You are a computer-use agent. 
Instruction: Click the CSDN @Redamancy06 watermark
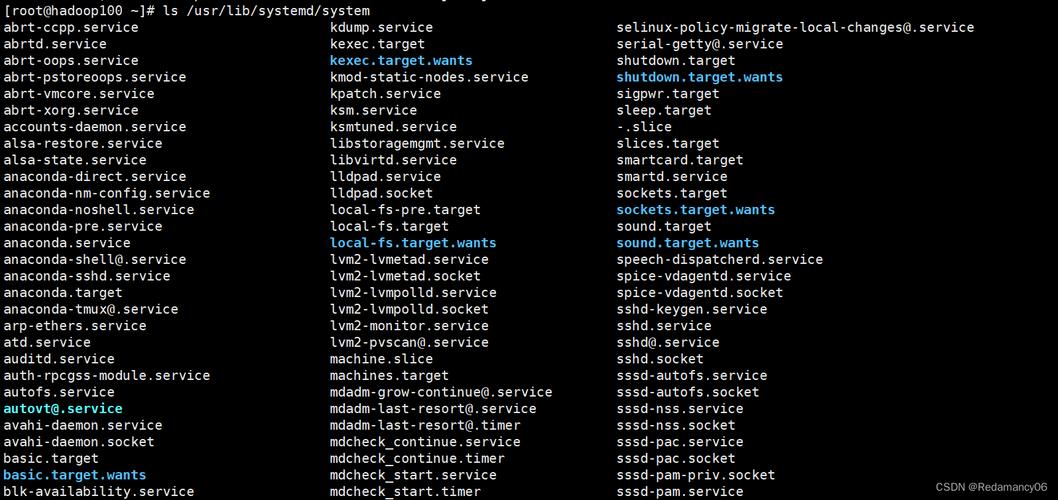(991, 487)
